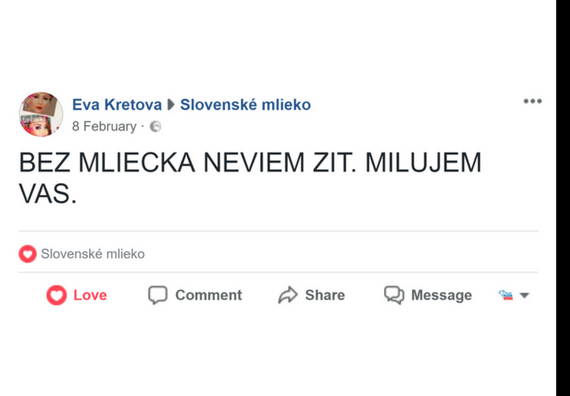Click the Share button label
570x396 pixels.
(325, 295)
